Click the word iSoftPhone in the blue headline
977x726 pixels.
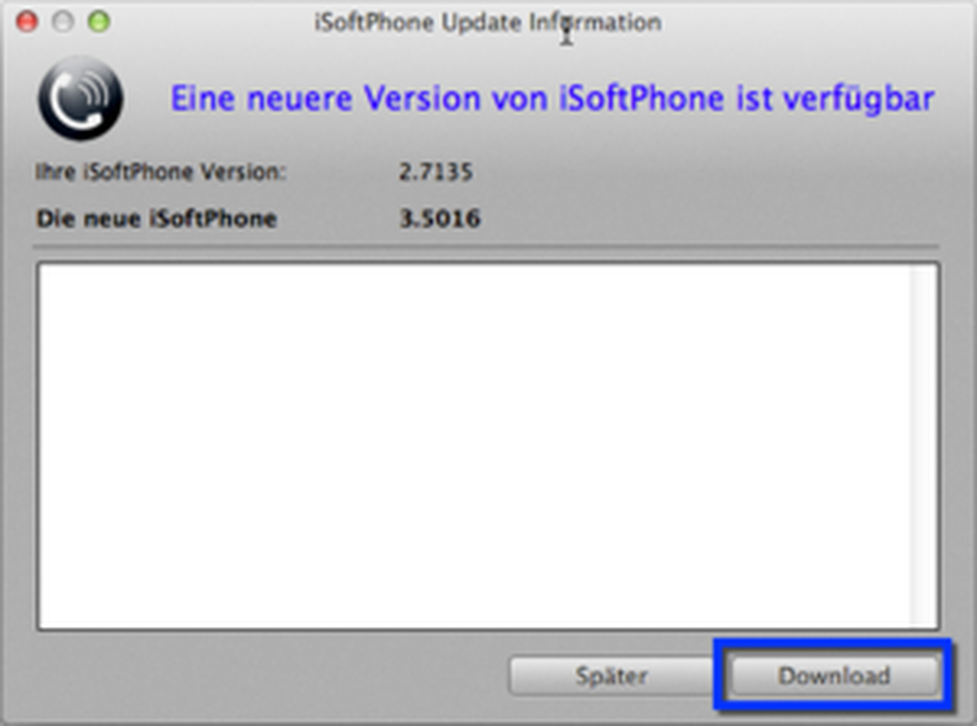[x=642, y=98]
